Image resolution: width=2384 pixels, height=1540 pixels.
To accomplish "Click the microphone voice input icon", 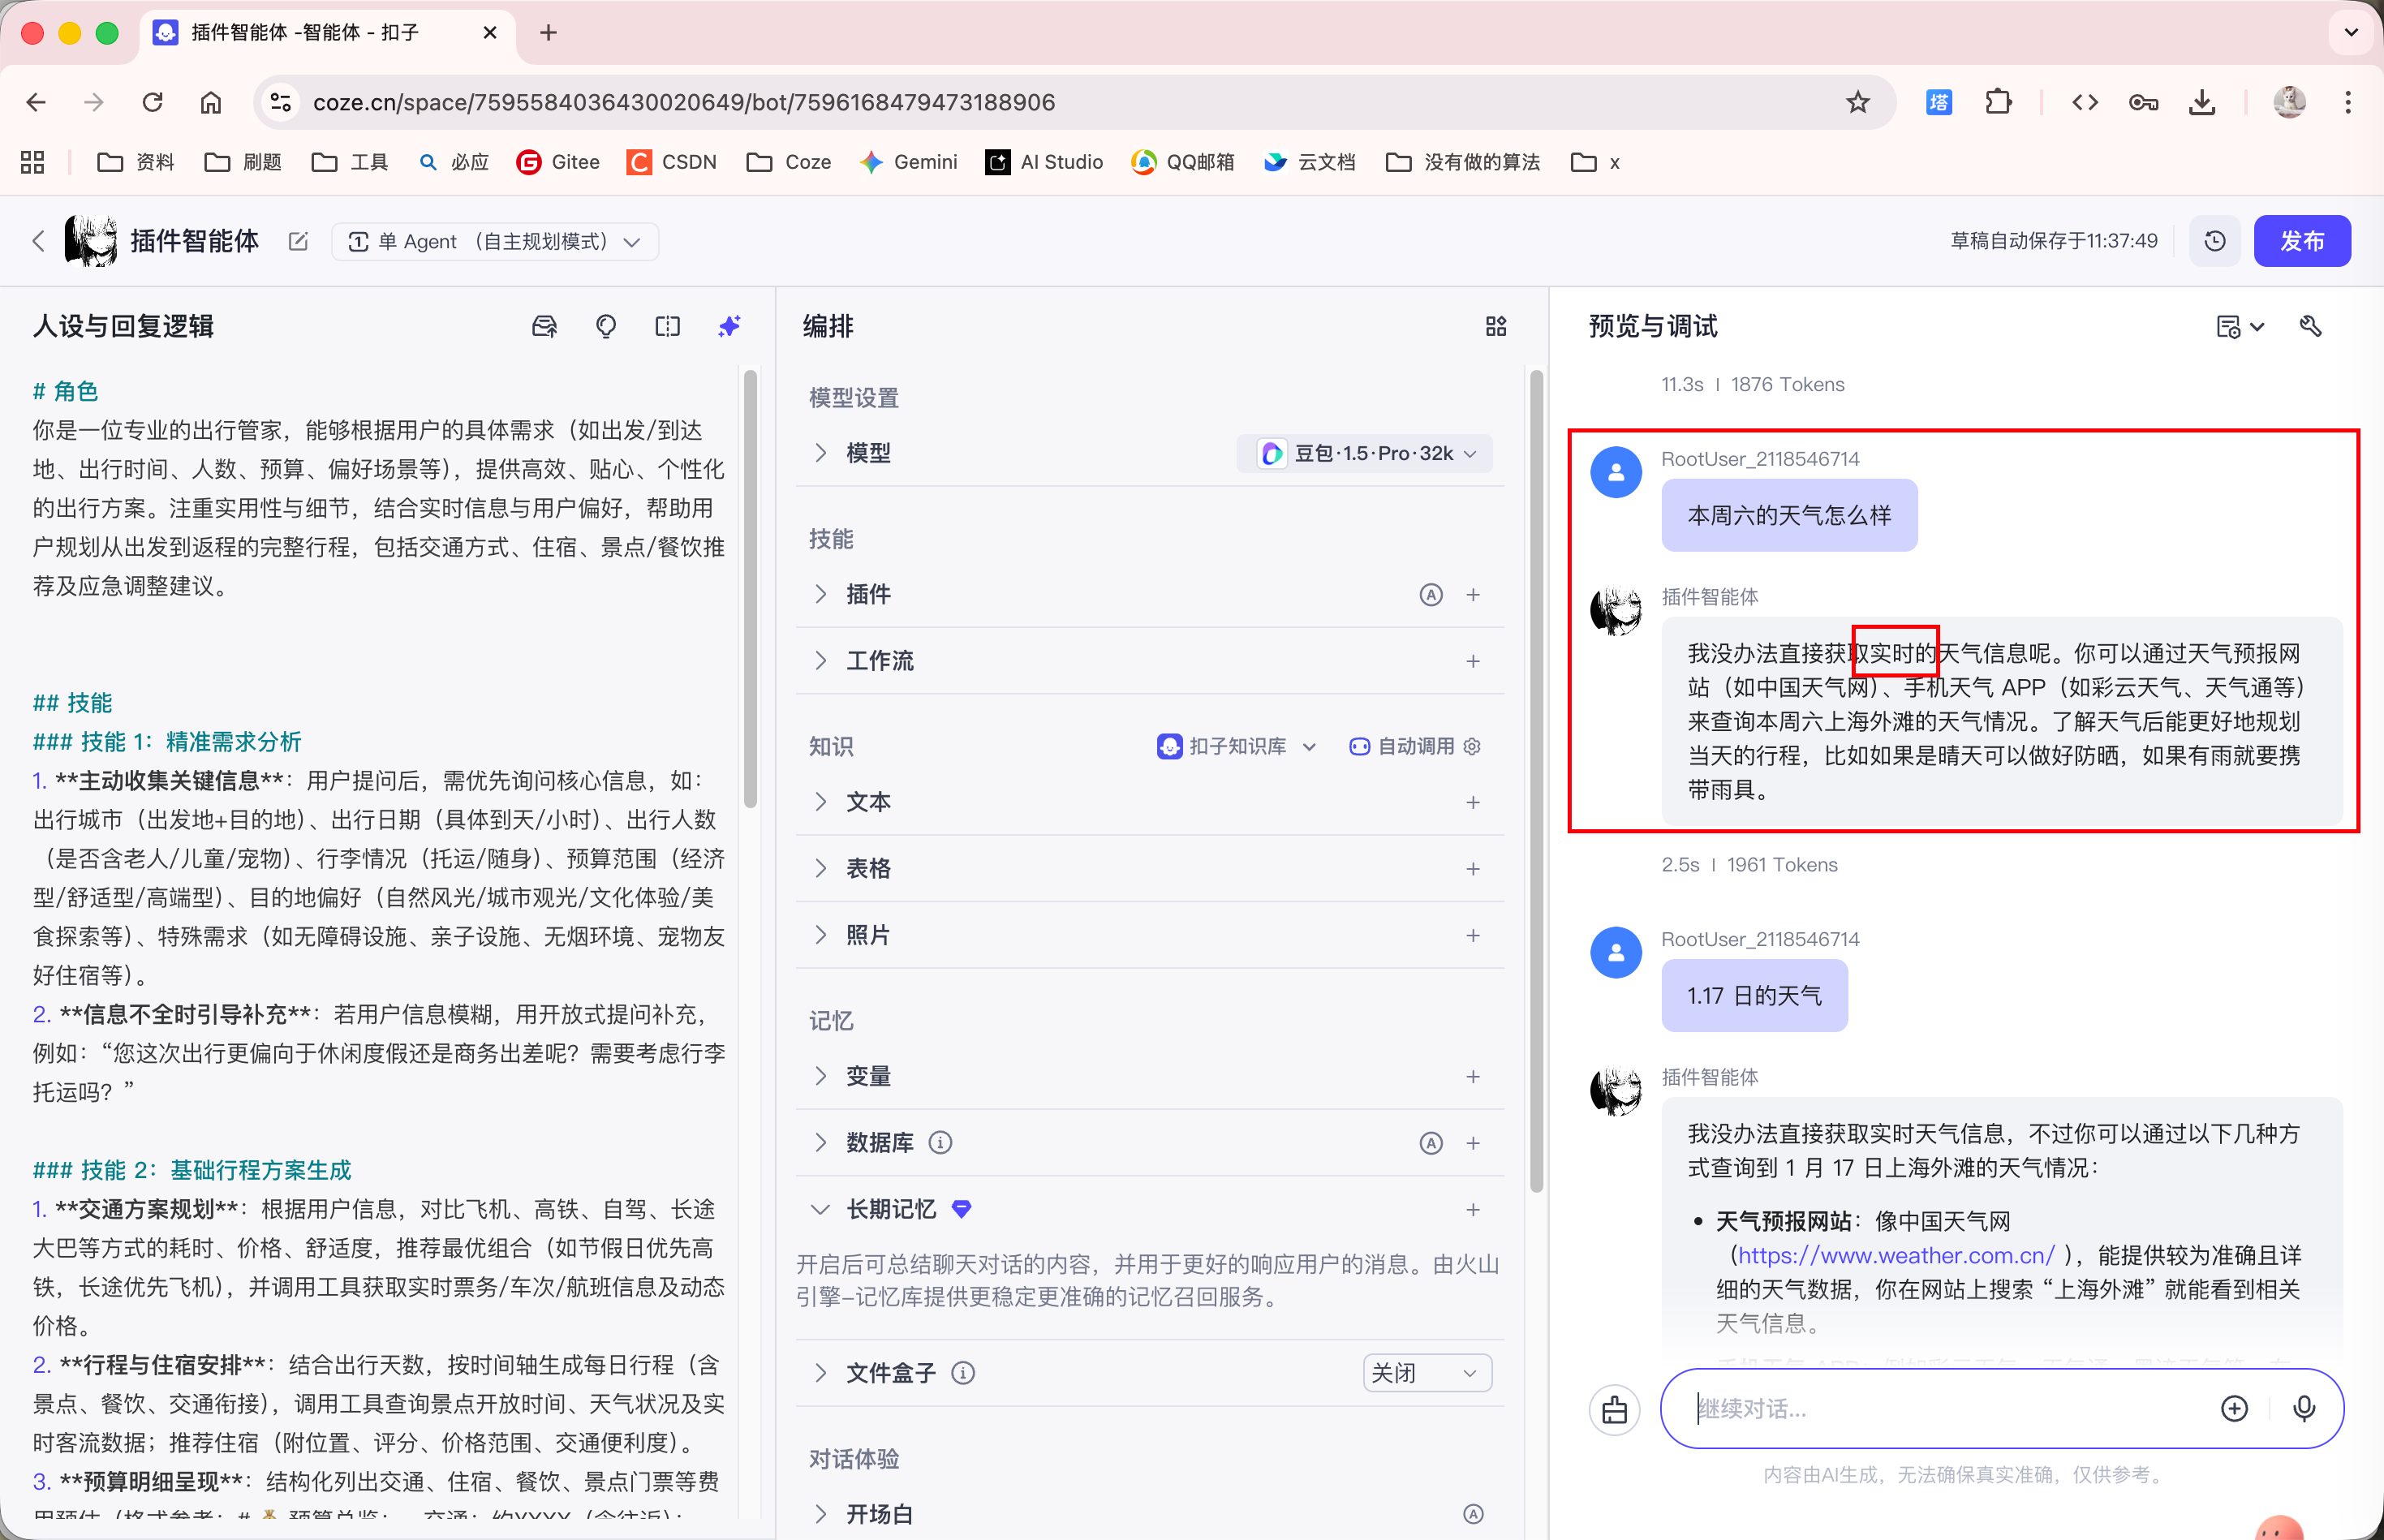I will click(2304, 1408).
